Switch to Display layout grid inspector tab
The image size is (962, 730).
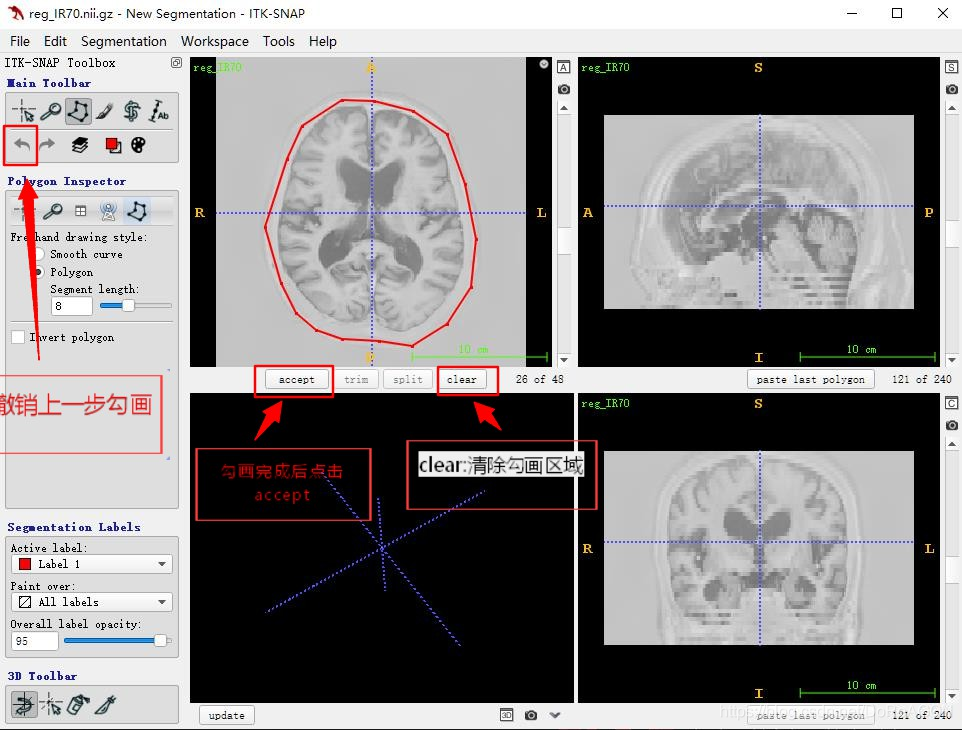pyautogui.click(x=80, y=212)
